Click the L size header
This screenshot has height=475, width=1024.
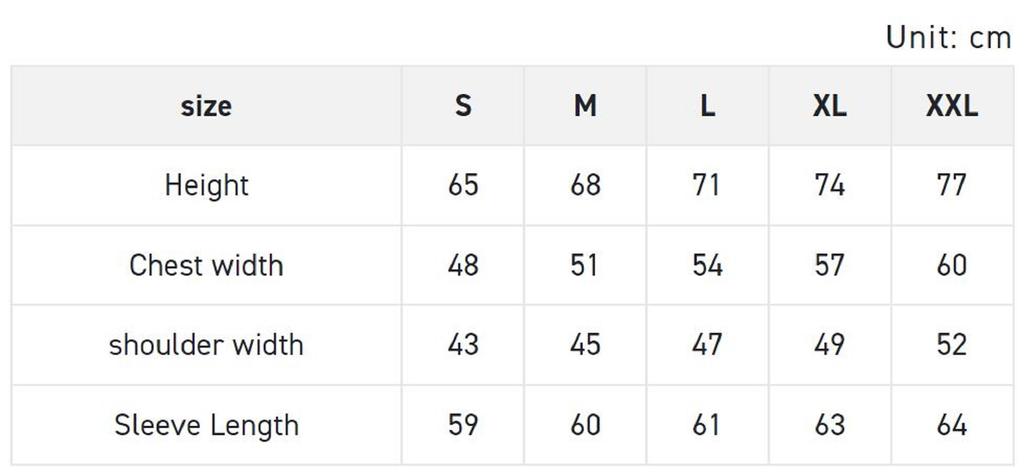(707, 106)
